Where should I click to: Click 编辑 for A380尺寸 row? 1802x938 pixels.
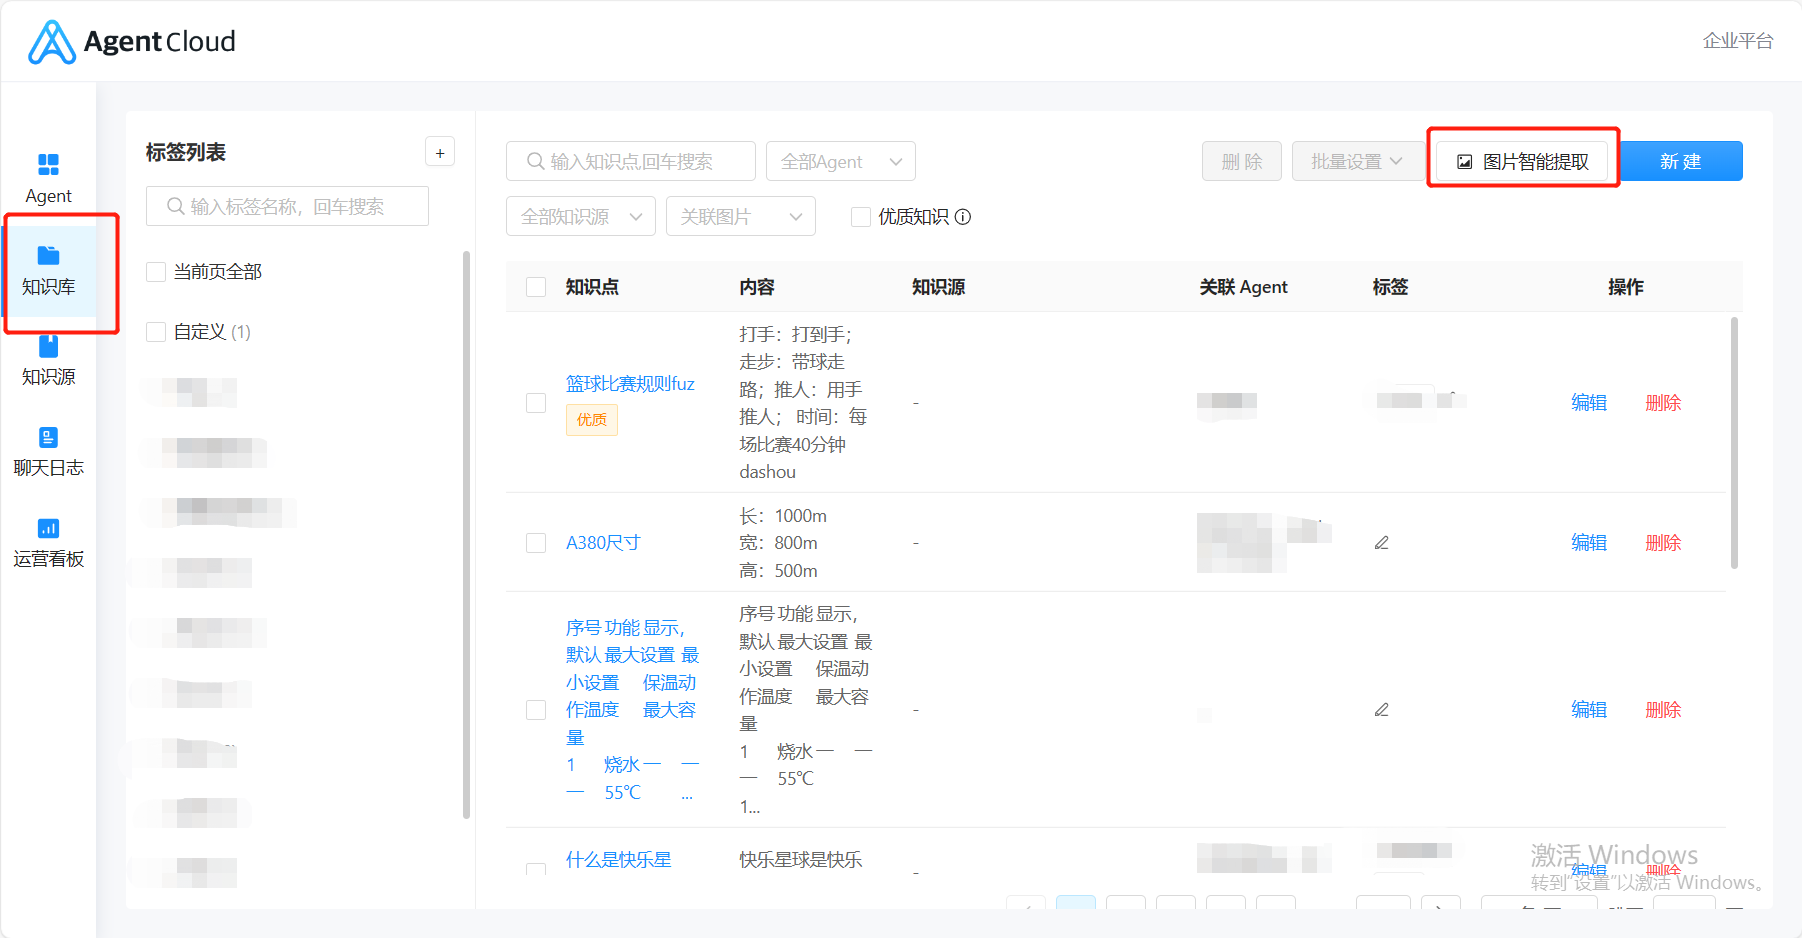click(1589, 543)
